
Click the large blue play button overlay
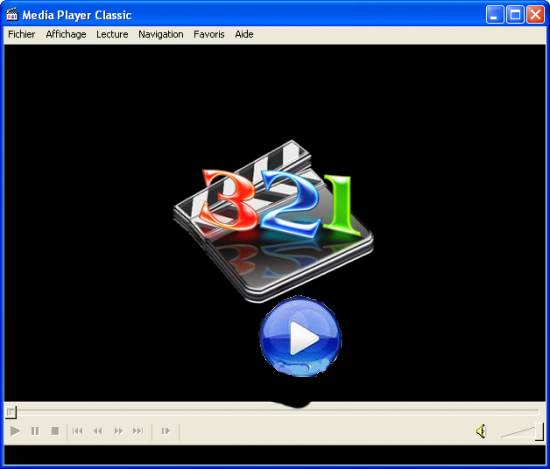(300, 337)
